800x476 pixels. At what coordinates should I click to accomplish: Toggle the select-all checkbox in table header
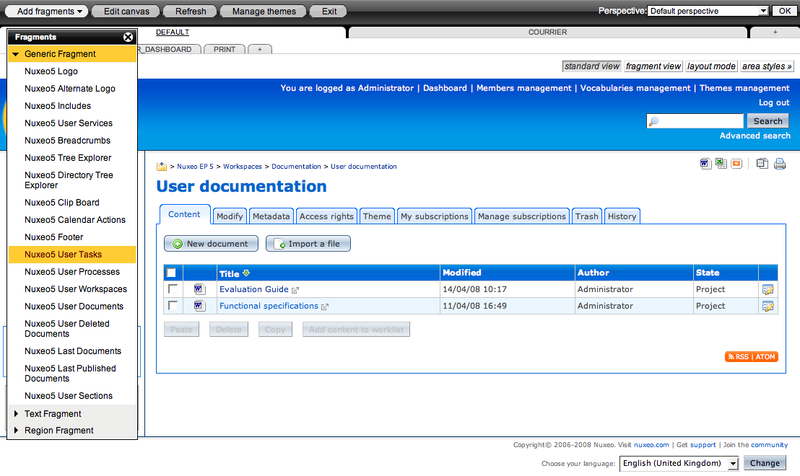pyautogui.click(x=171, y=273)
